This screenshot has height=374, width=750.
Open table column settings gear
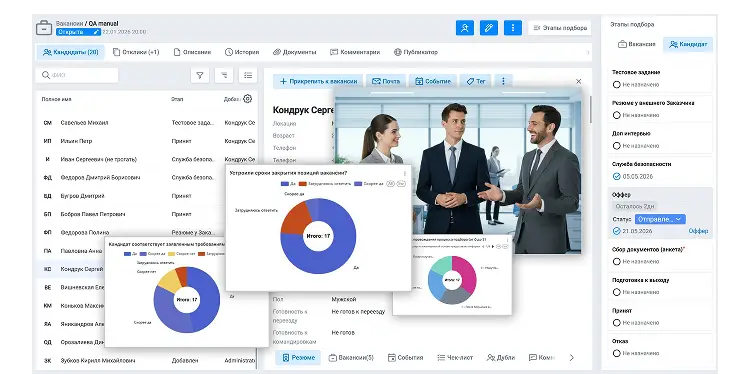[x=247, y=99]
